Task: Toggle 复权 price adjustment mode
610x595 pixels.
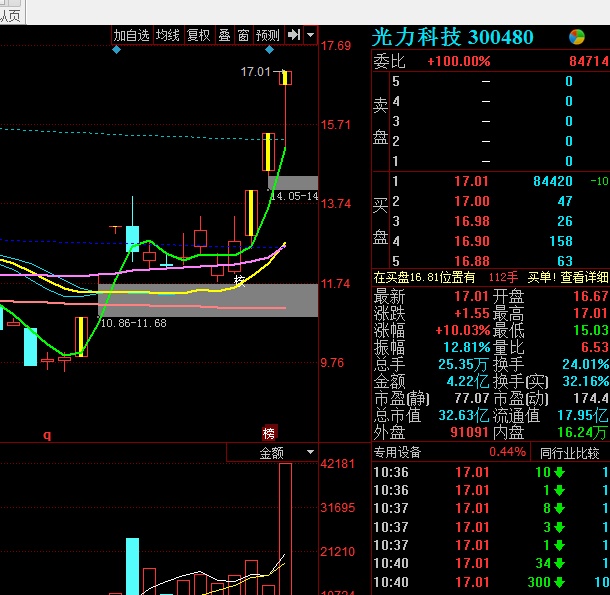Action: click(x=198, y=35)
